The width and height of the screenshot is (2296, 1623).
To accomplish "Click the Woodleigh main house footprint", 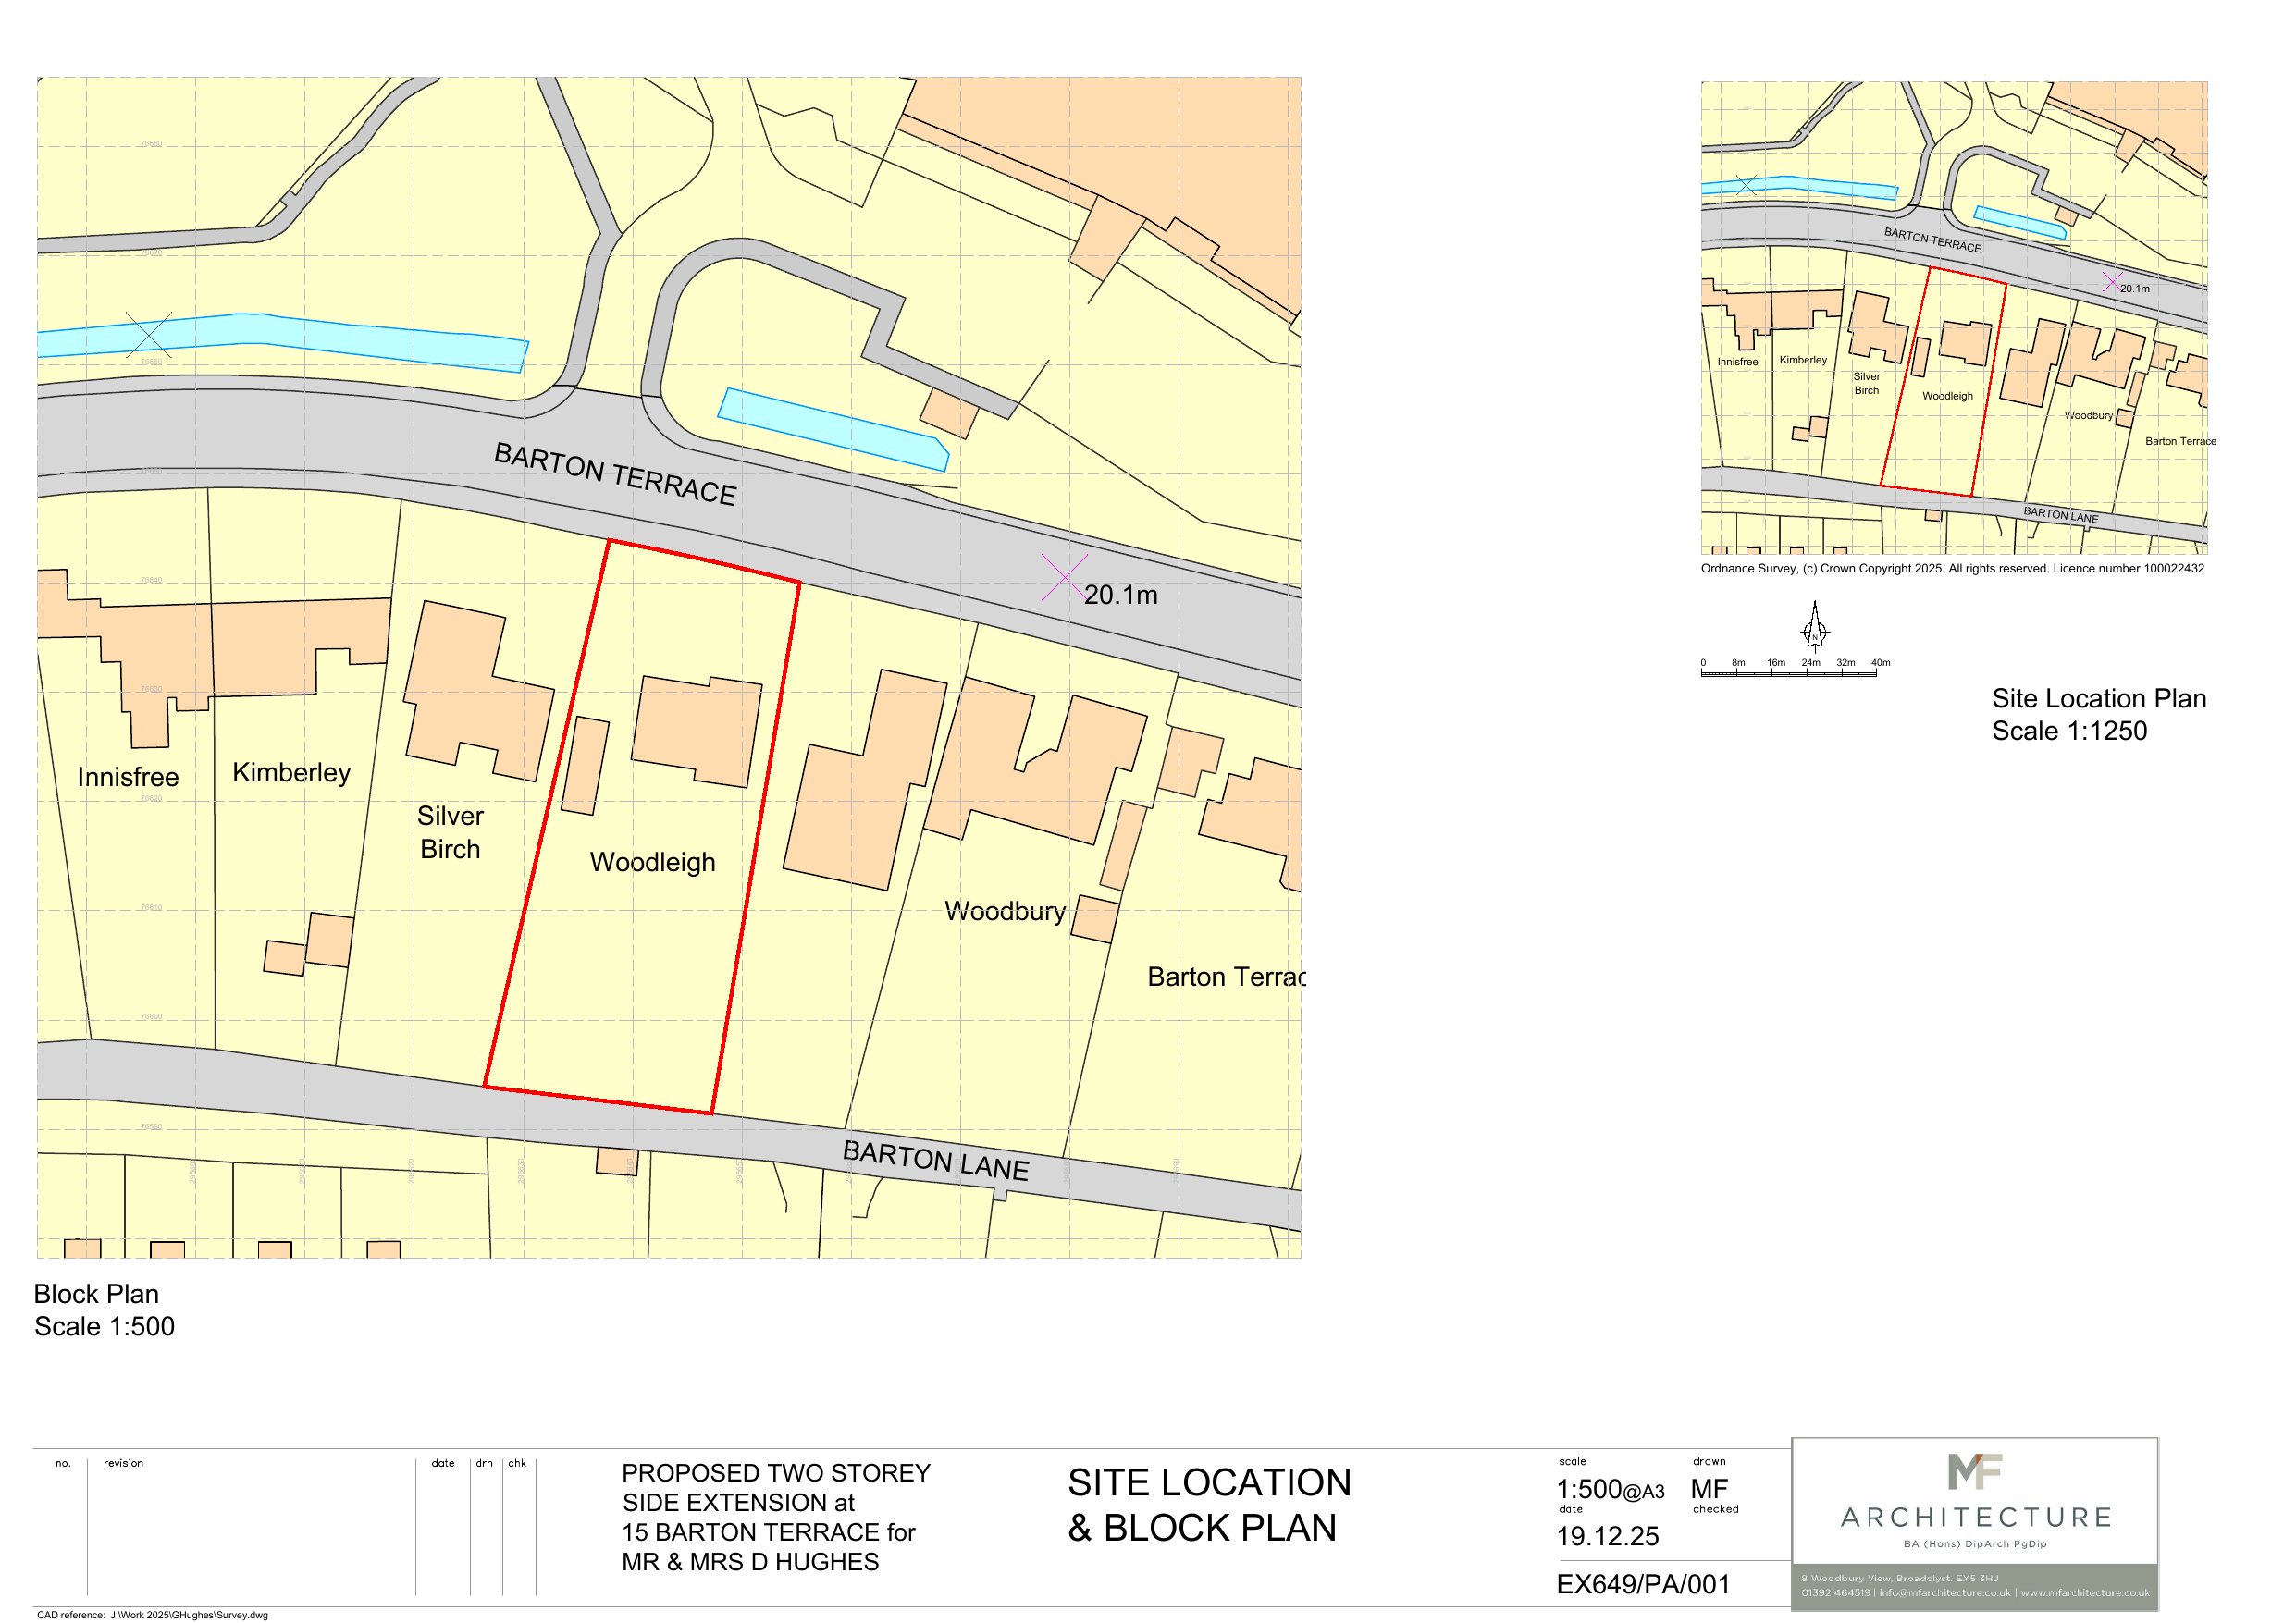I will (697, 731).
